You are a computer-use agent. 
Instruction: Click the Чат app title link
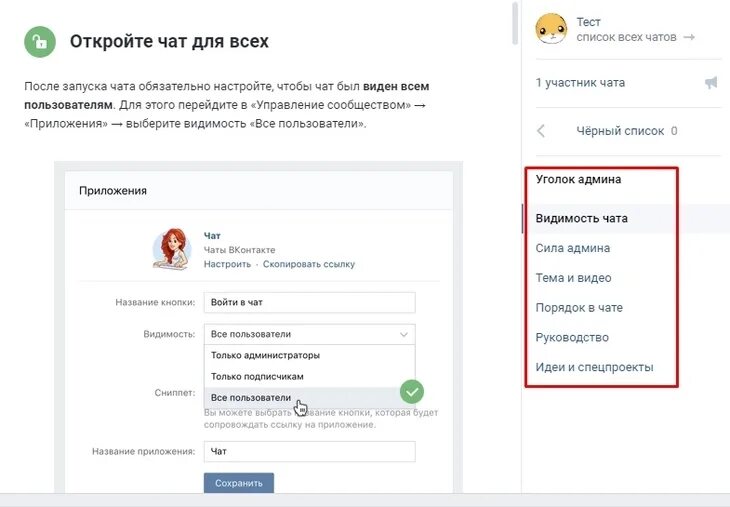(212, 236)
